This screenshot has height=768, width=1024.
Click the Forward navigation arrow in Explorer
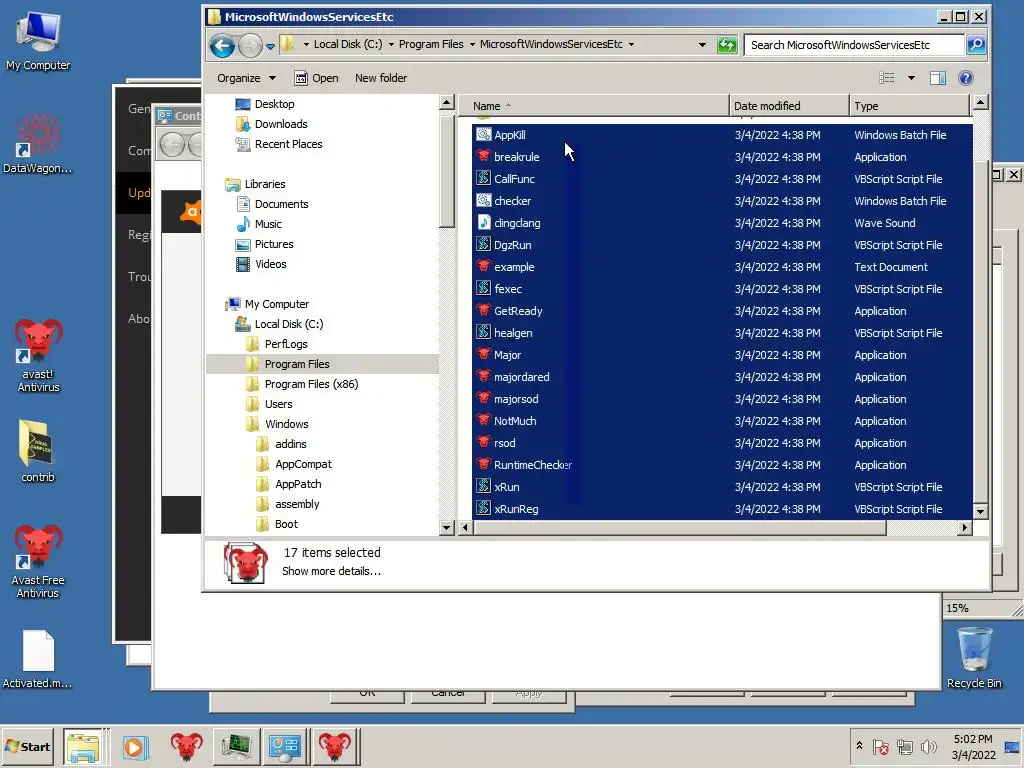pos(250,46)
